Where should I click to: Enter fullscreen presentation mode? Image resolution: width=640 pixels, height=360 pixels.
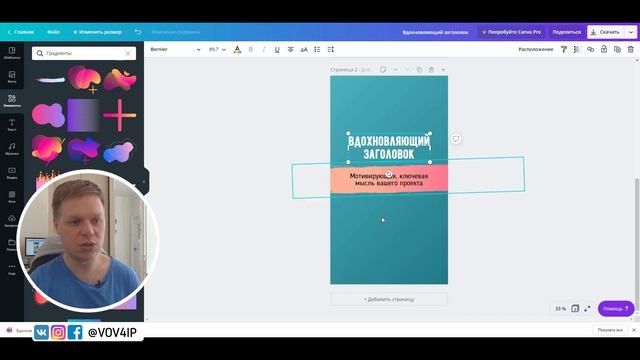click(x=587, y=309)
